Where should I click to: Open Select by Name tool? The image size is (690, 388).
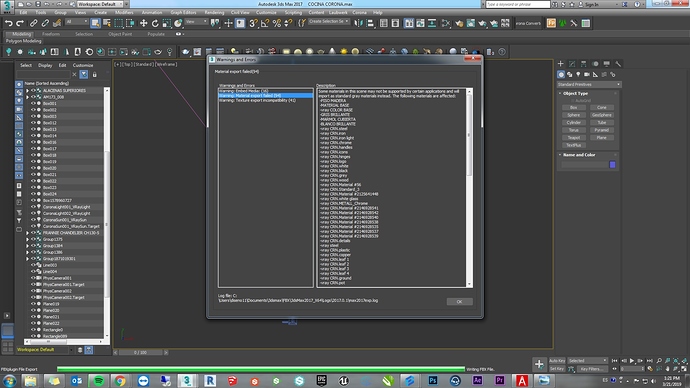point(107,23)
